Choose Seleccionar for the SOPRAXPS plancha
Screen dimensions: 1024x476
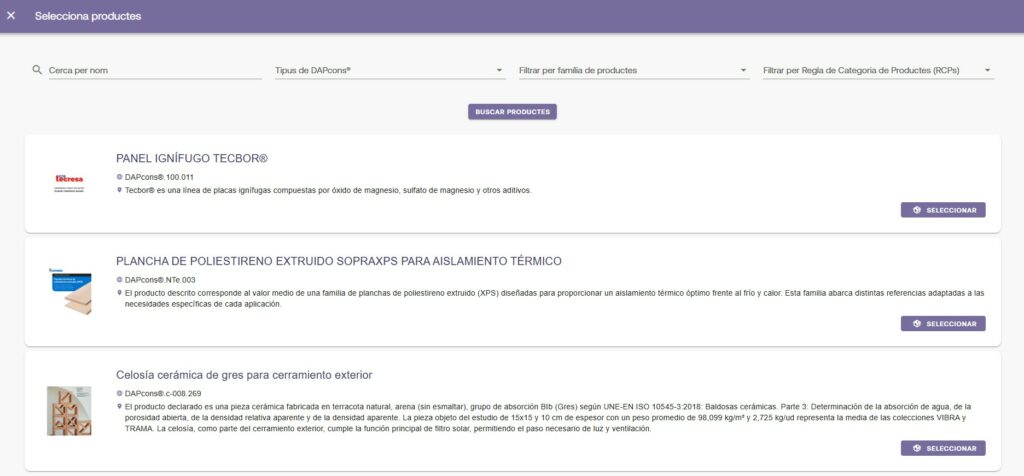(x=943, y=324)
